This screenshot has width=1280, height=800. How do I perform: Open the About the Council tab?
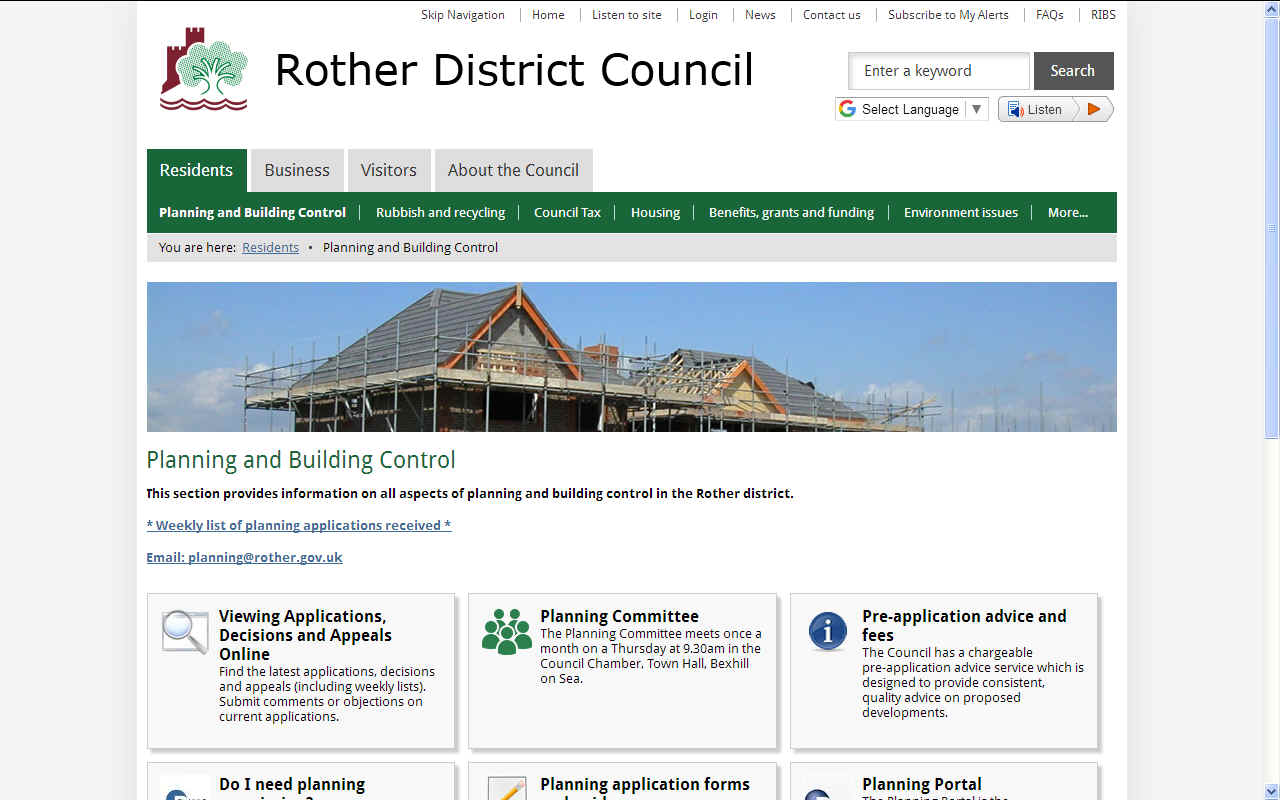point(513,170)
